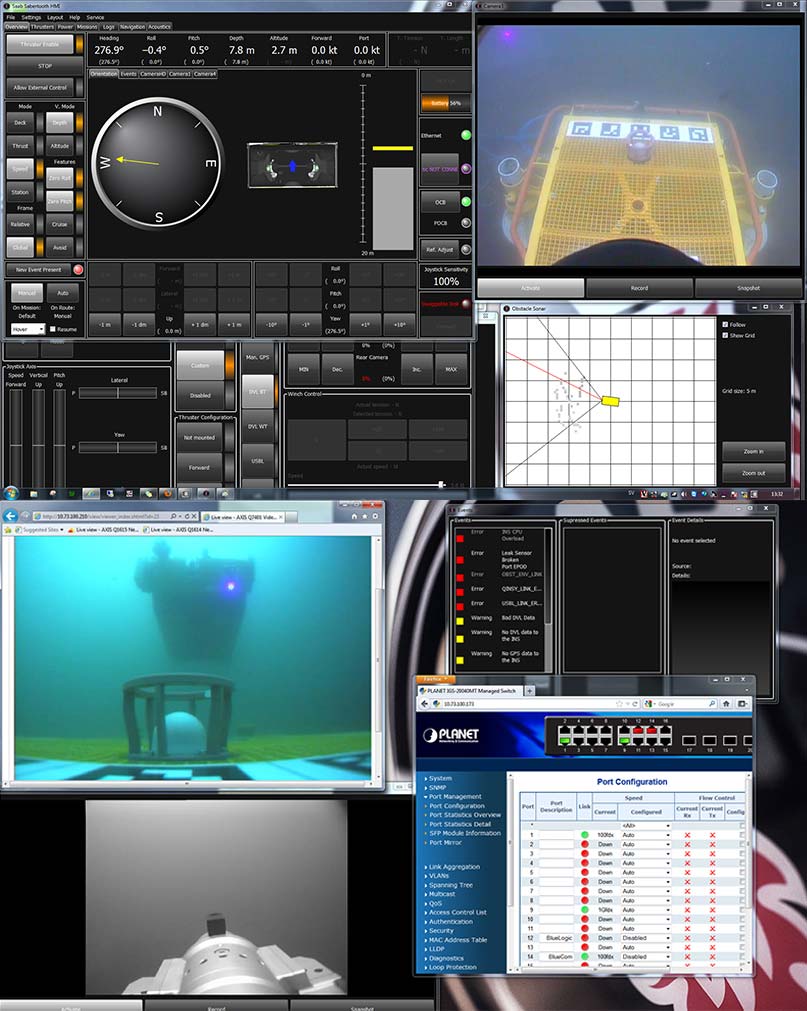Open the Windows Start orb
This screenshot has width=807, height=1011.
pyautogui.click(x=12, y=493)
